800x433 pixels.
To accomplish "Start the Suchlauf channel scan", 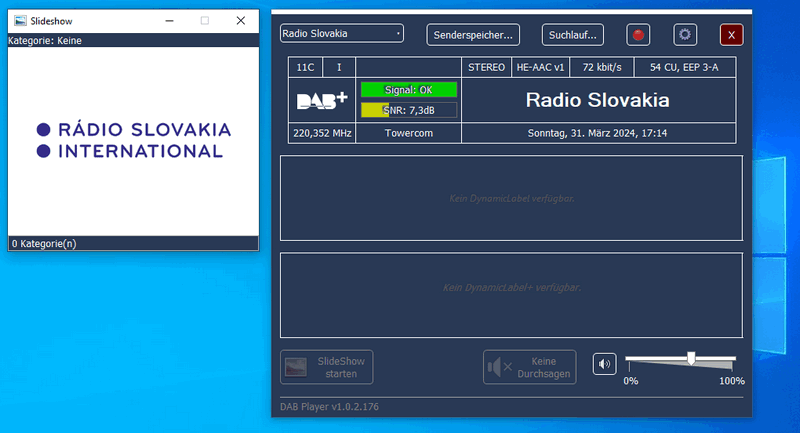I will [x=572, y=35].
